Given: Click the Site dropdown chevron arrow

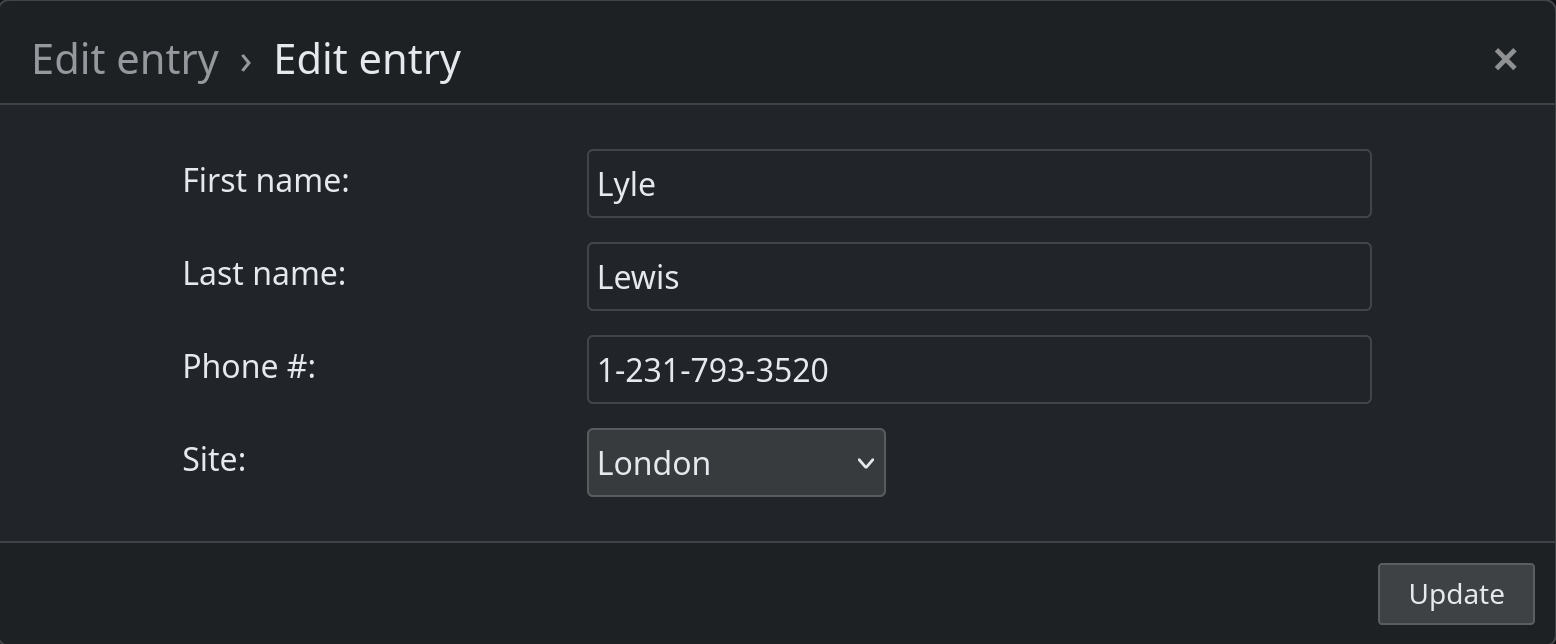Looking at the screenshot, I should tap(865, 463).
